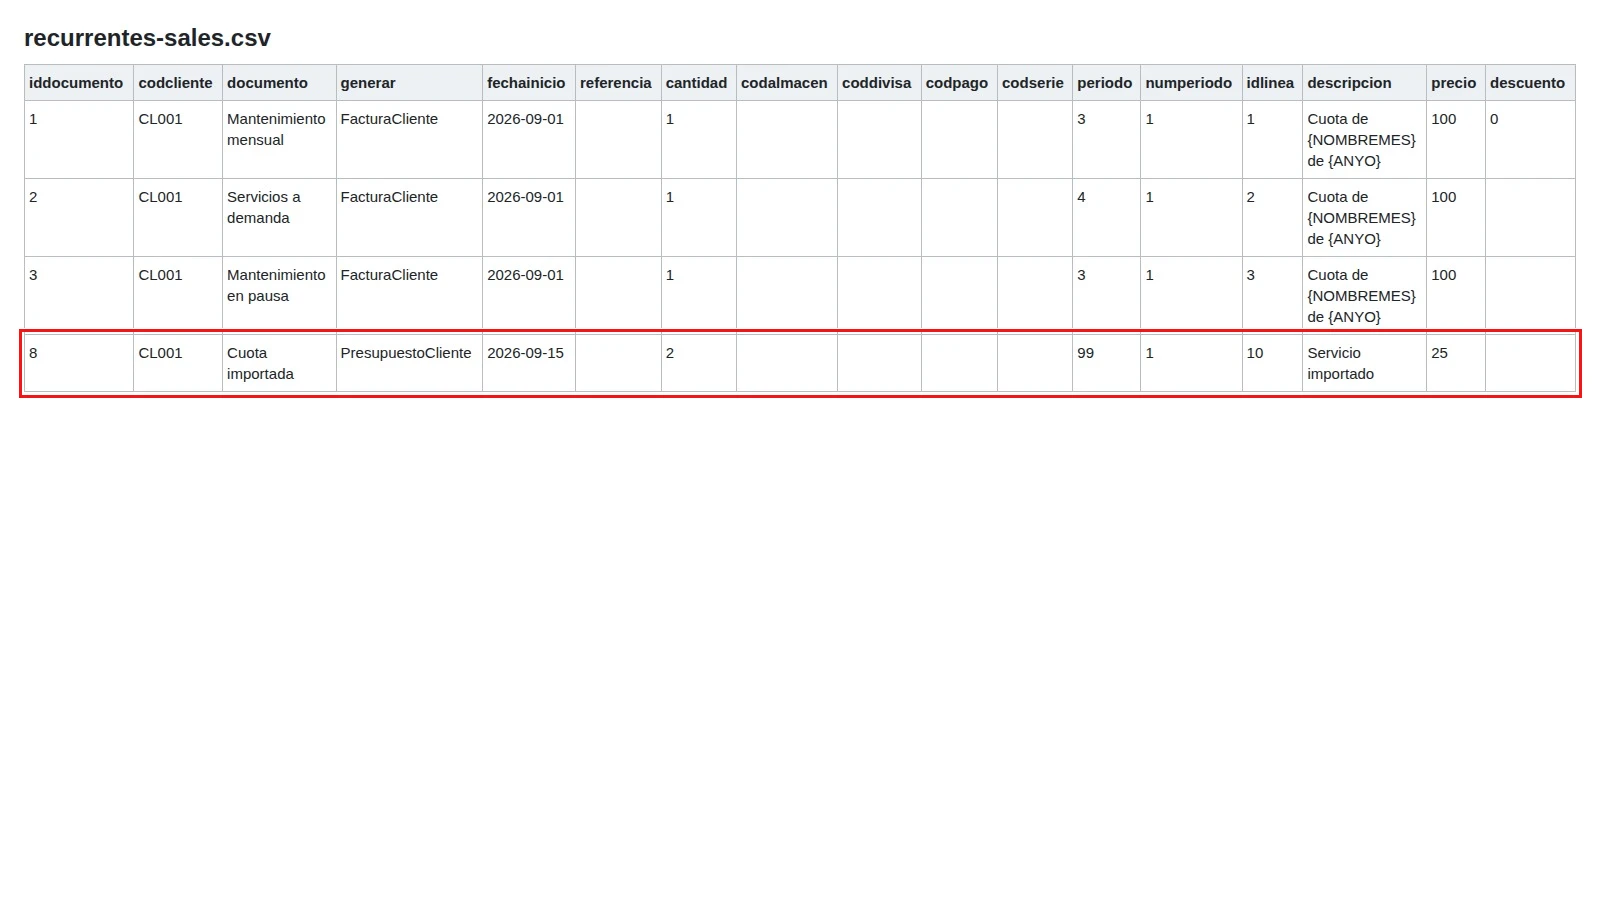Click the idlinea column header

(1272, 83)
